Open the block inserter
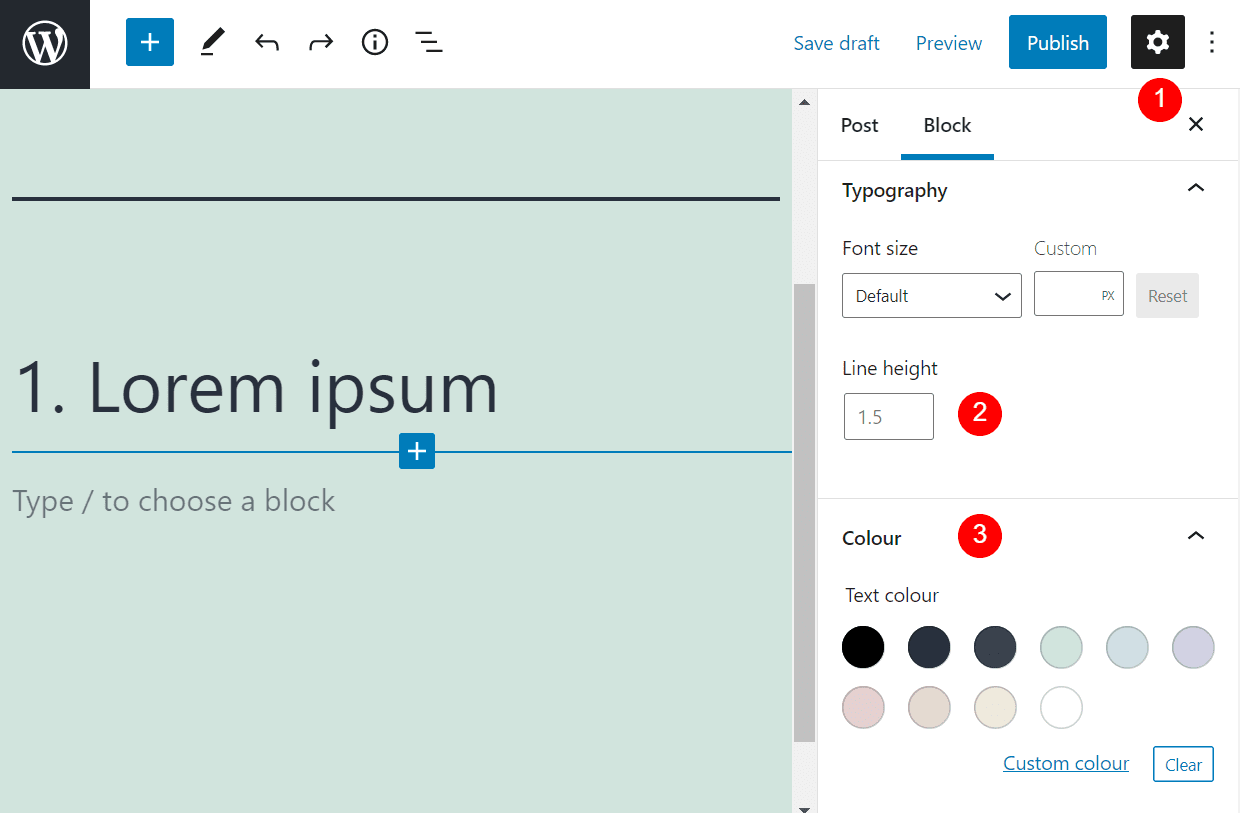Viewport: 1240px width, 813px height. pyautogui.click(x=149, y=42)
